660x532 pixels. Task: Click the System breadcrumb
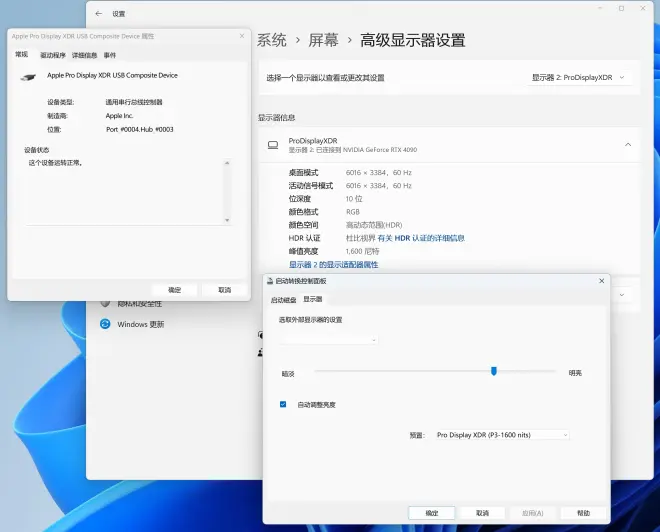click(271, 40)
